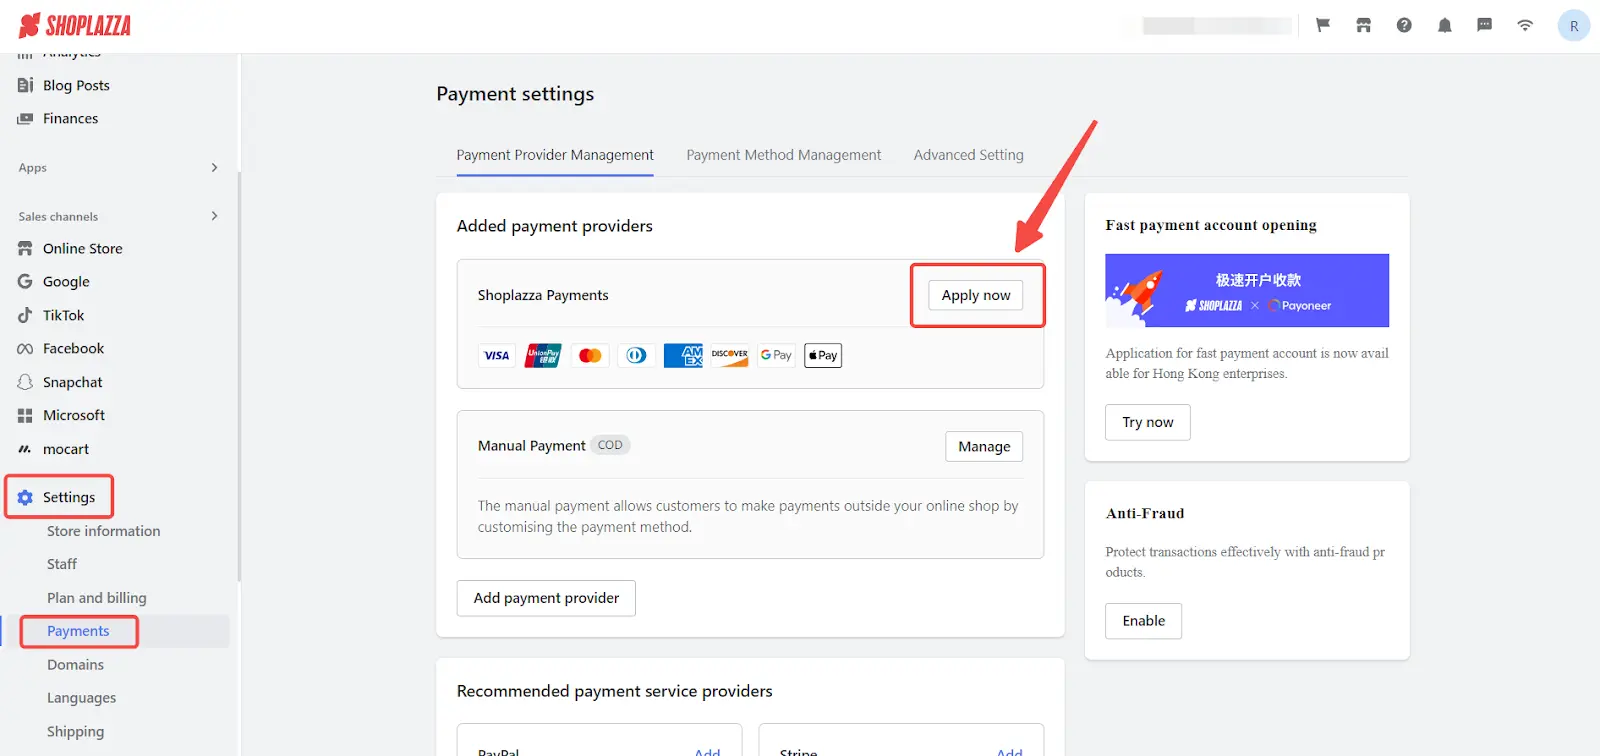Viewport: 1600px width, 756px height.
Task: Click the Manual Payment label
Action: pyautogui.click(x=532, y=446)
